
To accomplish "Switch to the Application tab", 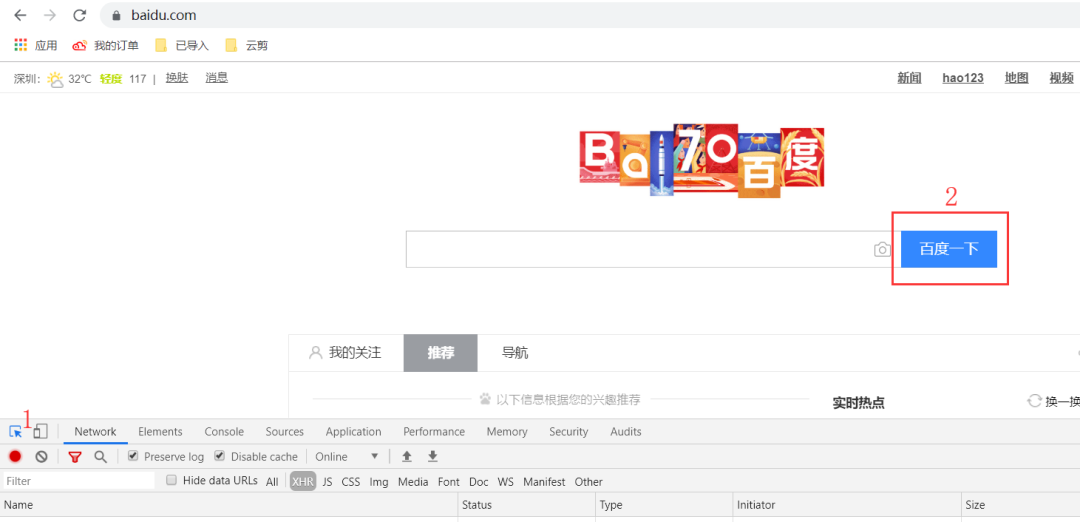I will pos(353,432).
